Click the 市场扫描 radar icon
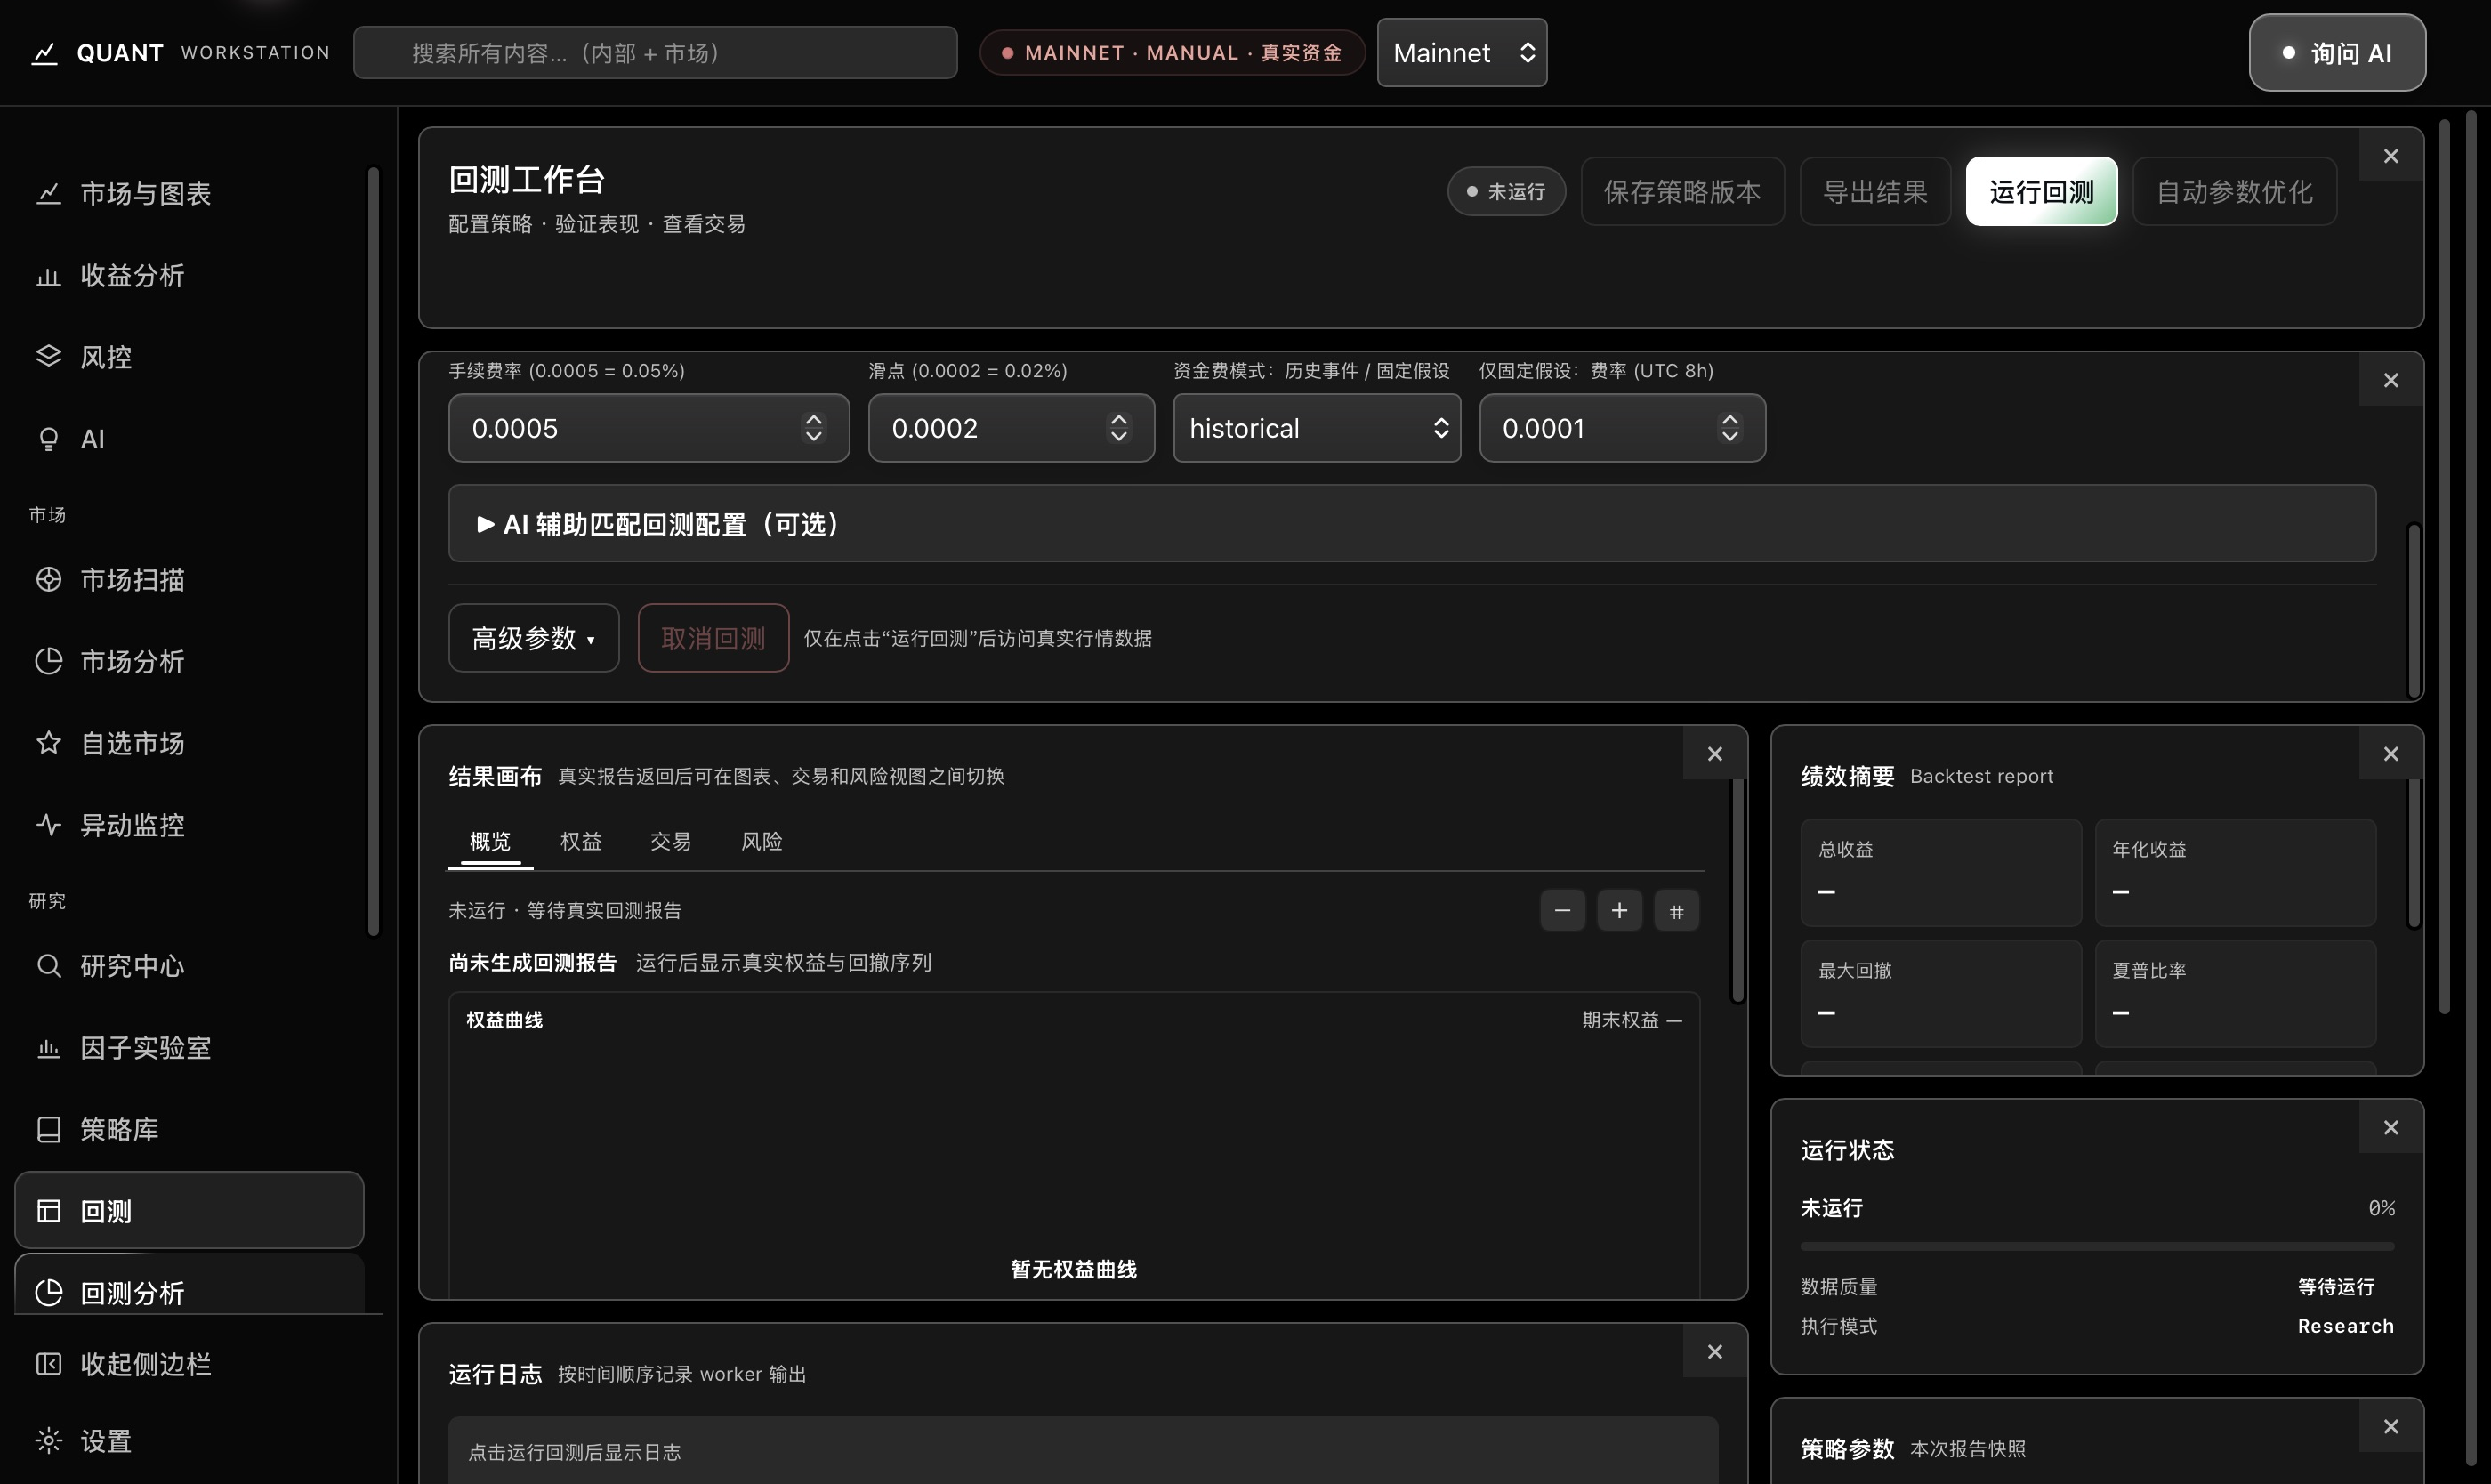Image resolution: width=2491 pixels, height=1484 pixels. [x=48, y=579]
